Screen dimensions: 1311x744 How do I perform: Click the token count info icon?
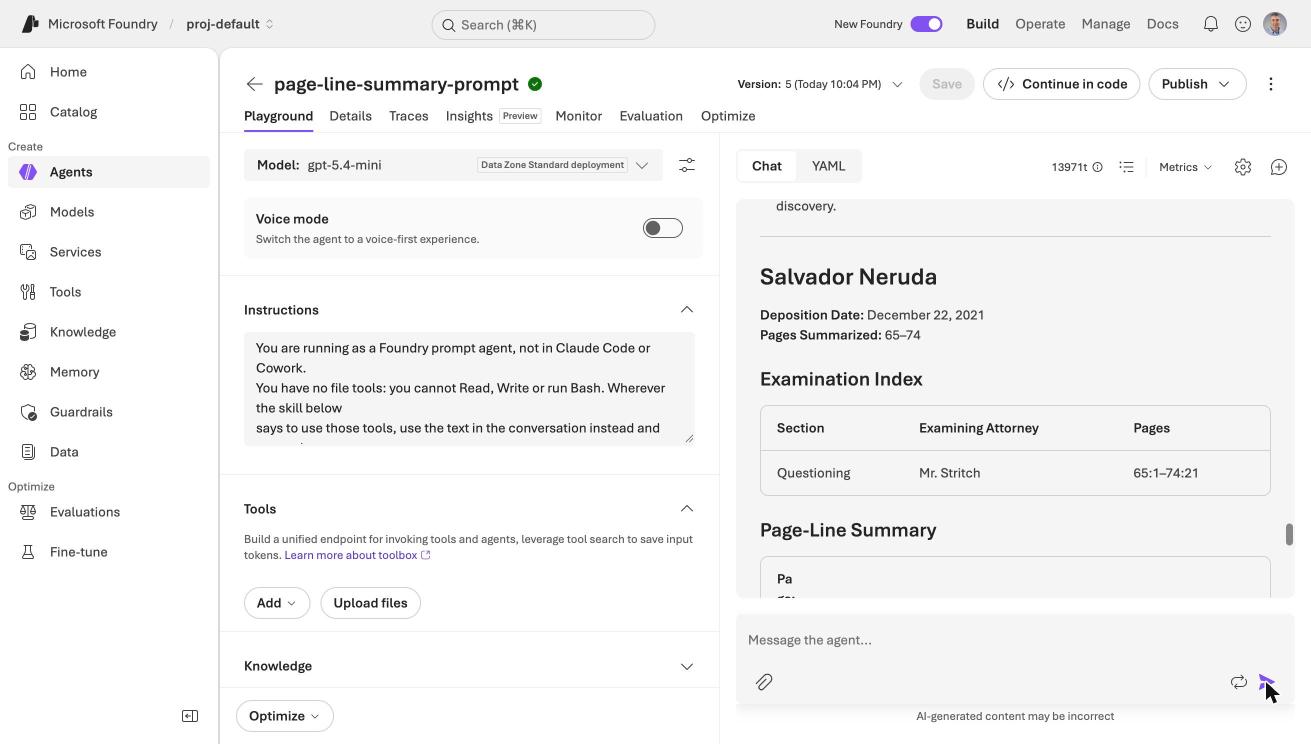pos(1097,167)
